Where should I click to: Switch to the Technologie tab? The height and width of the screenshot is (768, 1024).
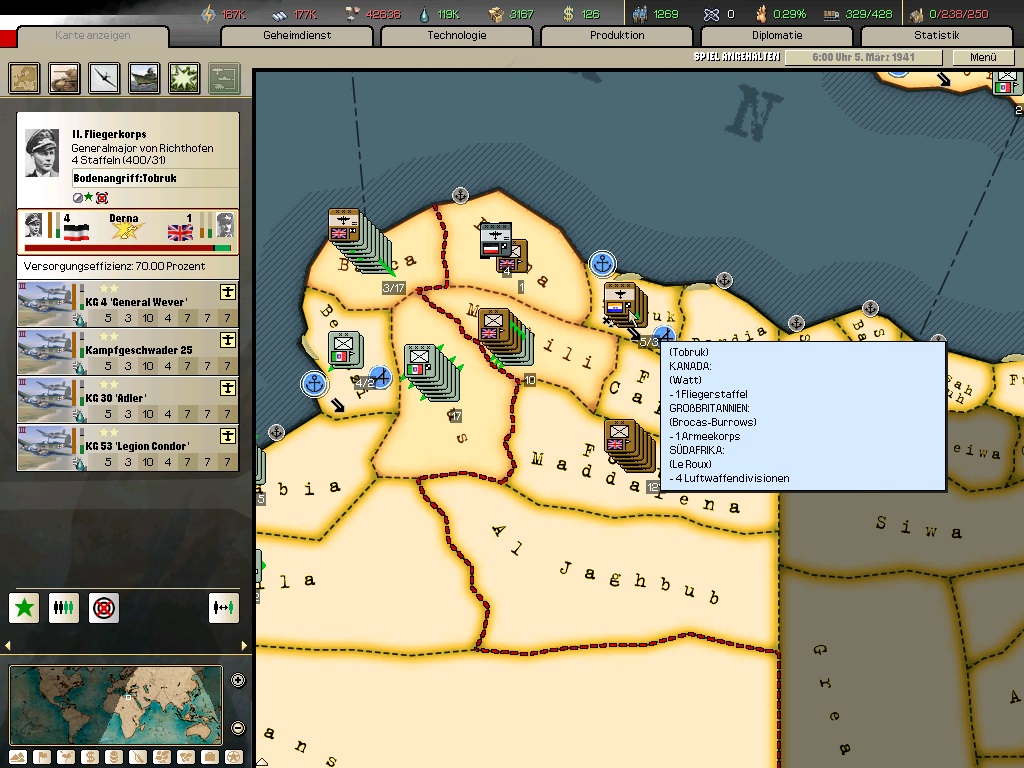click(x=456, y=36)
